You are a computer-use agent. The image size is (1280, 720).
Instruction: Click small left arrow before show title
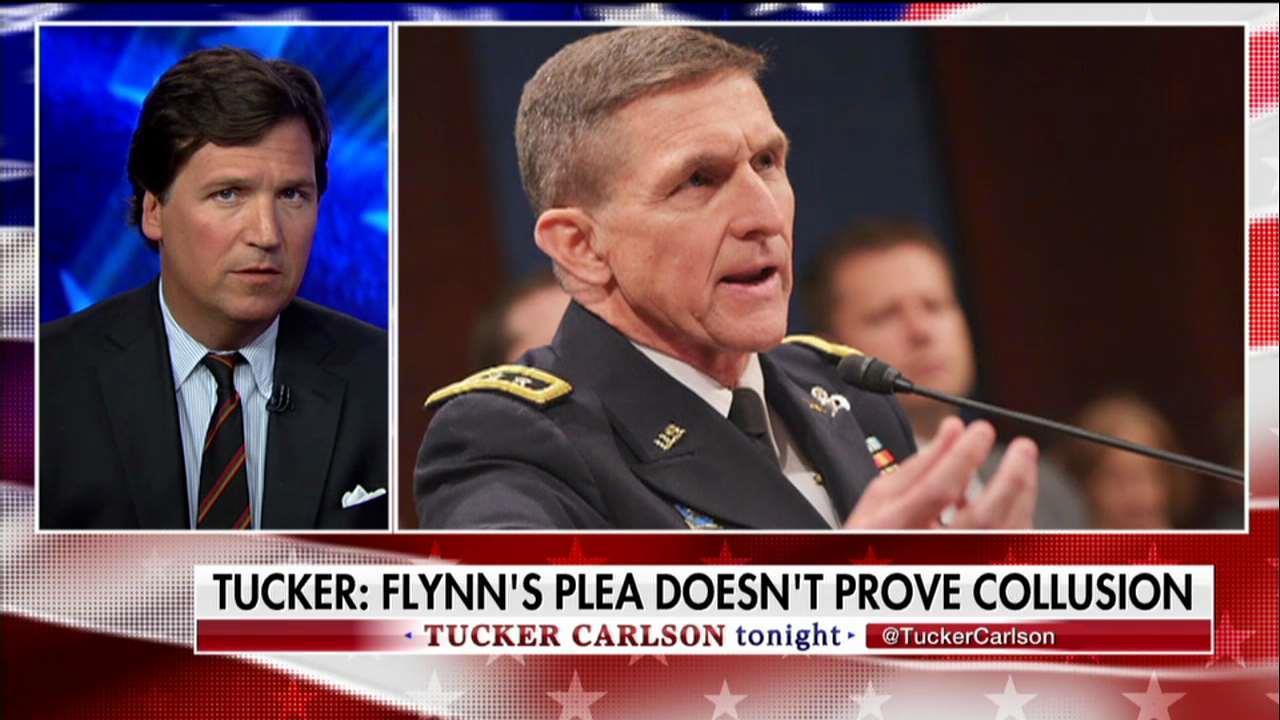408,636
